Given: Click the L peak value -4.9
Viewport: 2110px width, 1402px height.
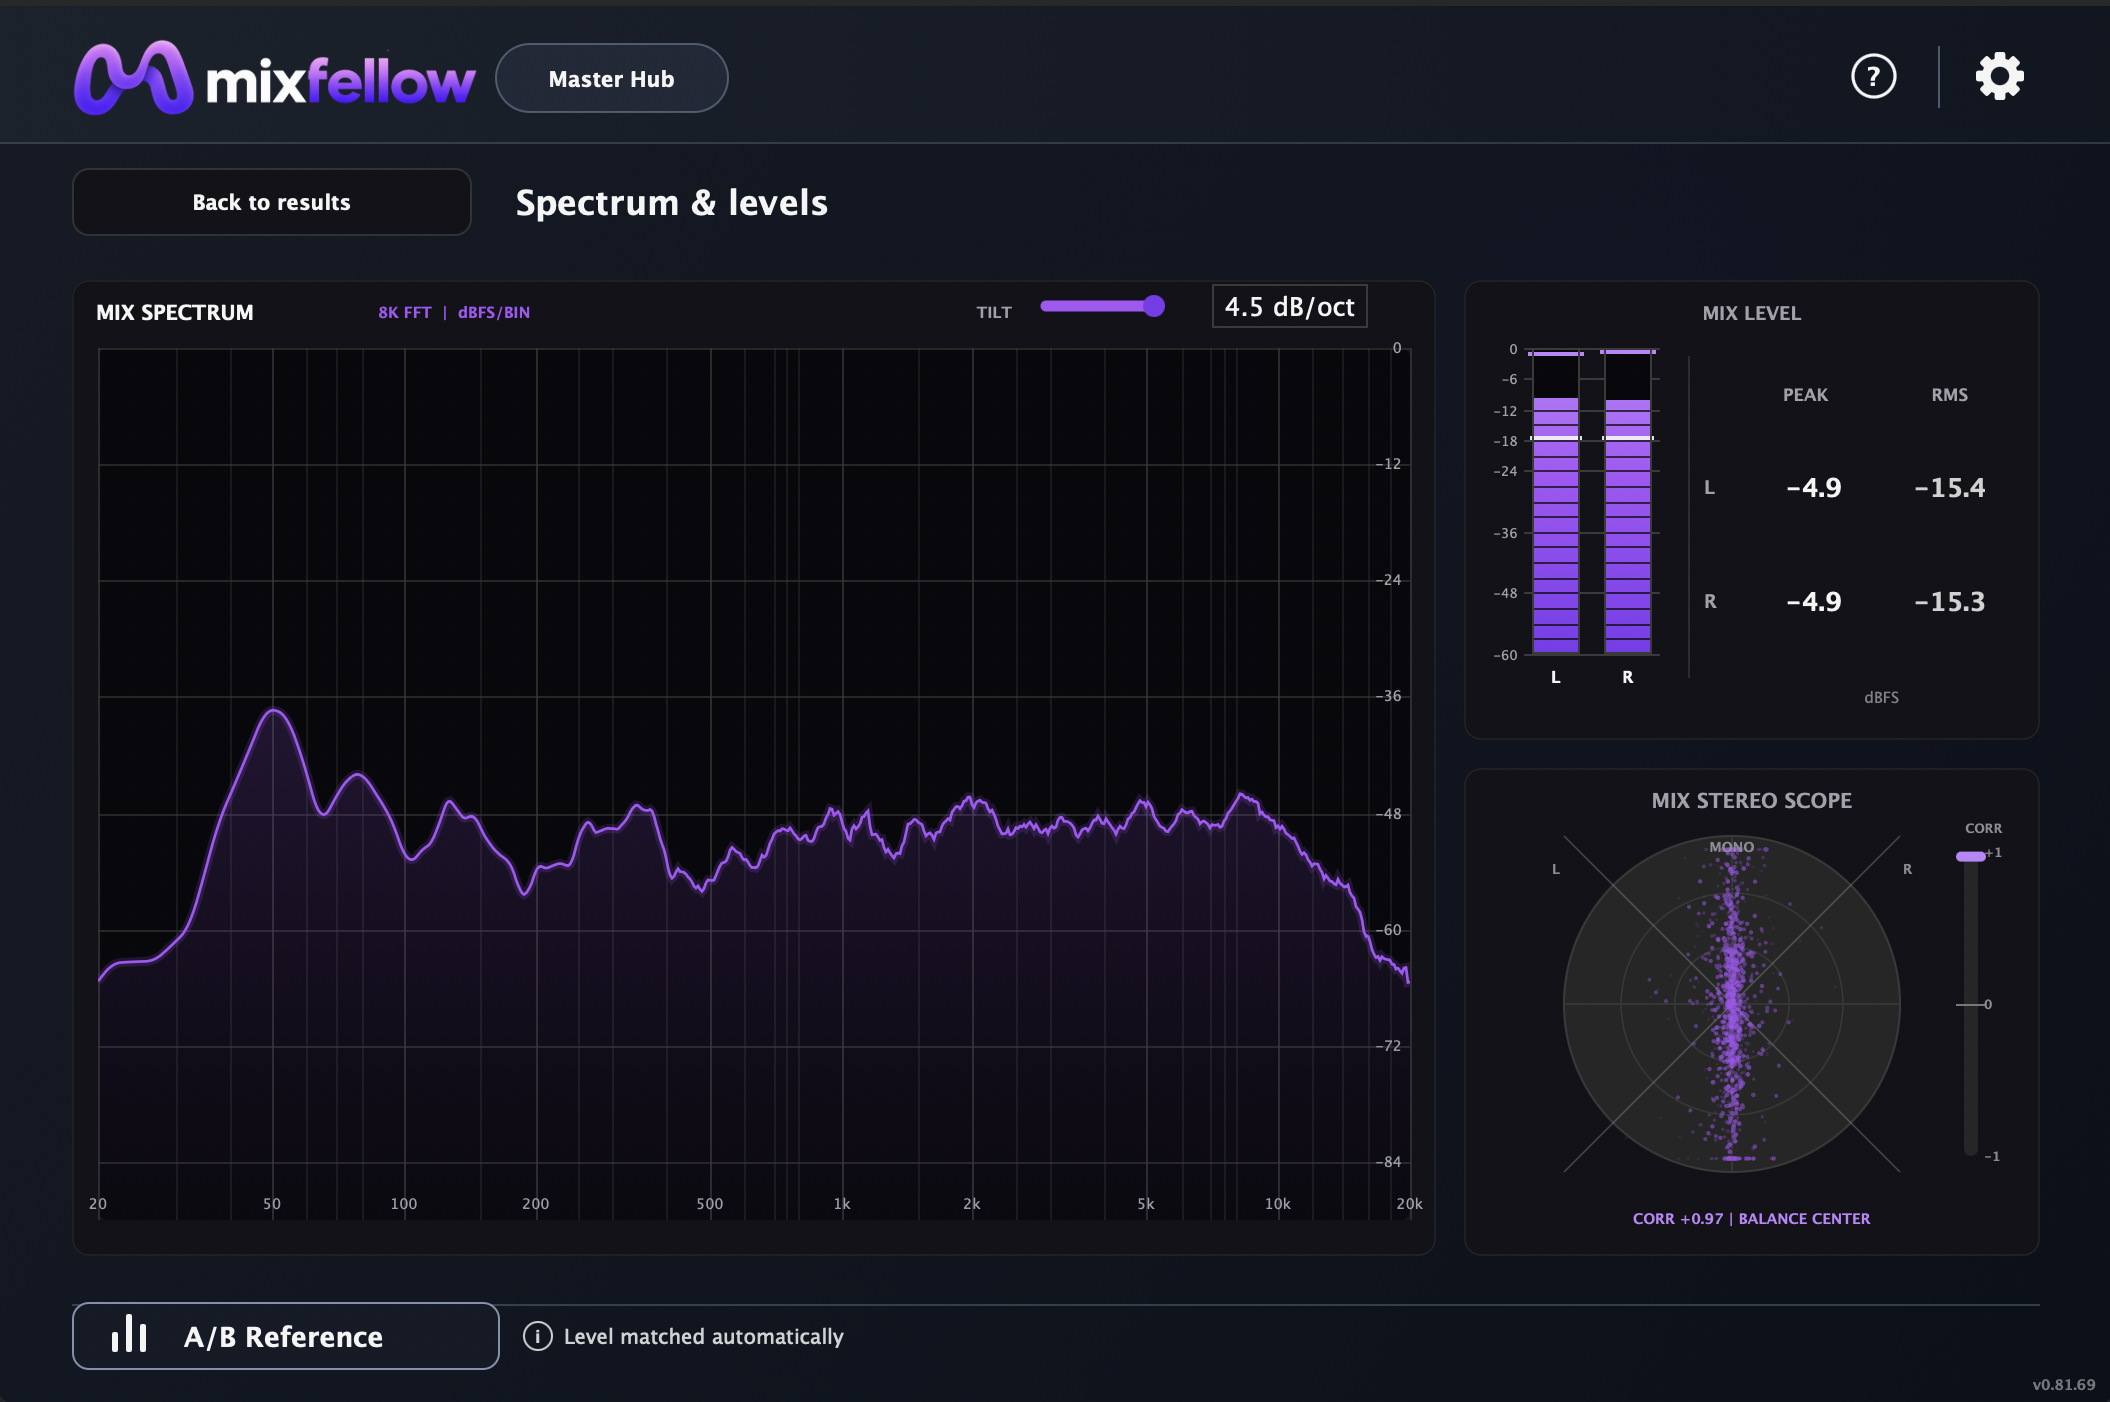Looking at the screenshot, I should pos(1814,487).
